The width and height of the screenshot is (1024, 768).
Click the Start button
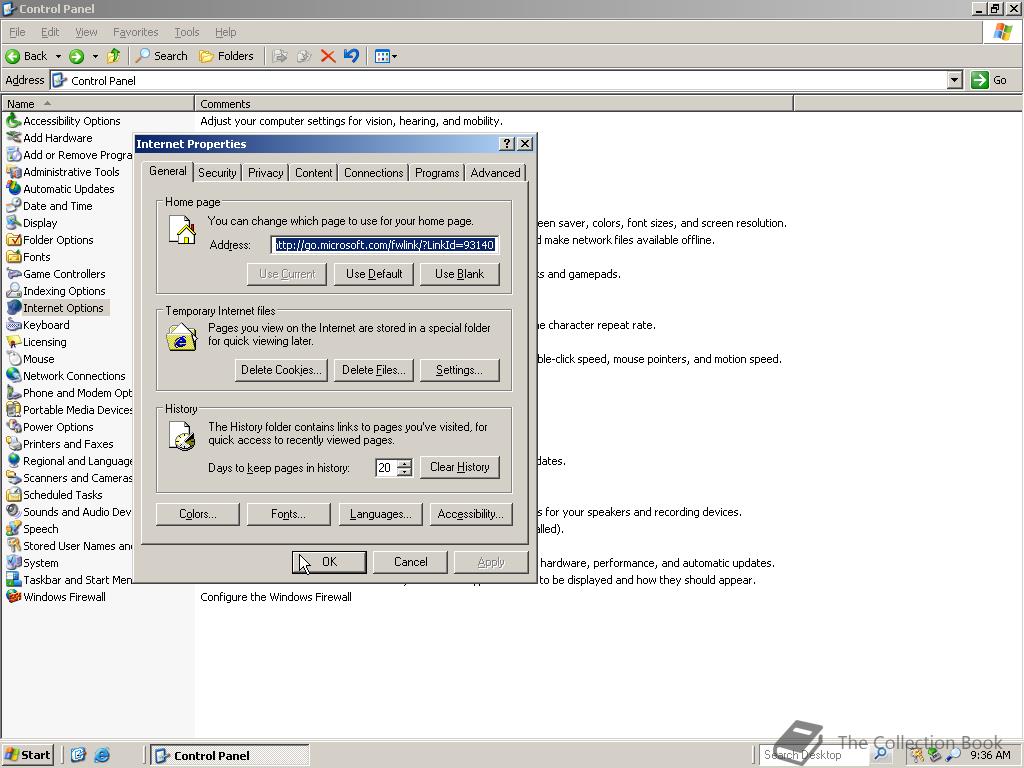(x=27, y=755)
